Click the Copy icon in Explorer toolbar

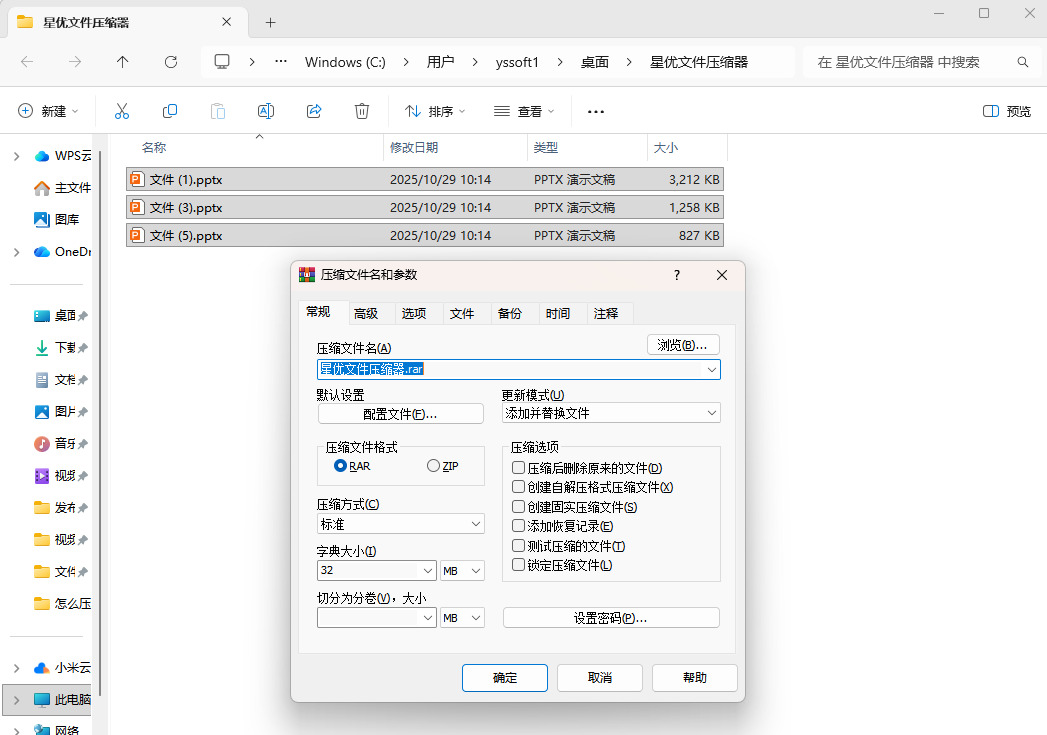click(170, 111)
